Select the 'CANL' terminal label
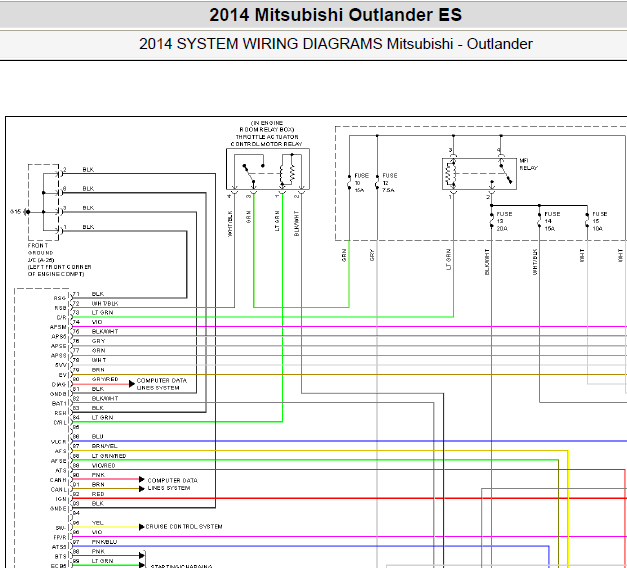The height and width of the screenshot is (568, 627). point(58,490)
